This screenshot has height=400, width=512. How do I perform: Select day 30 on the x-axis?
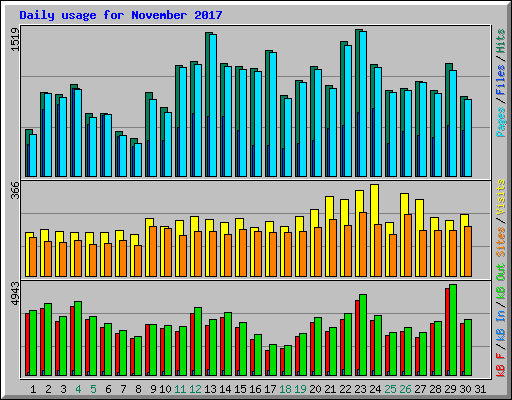465,389
